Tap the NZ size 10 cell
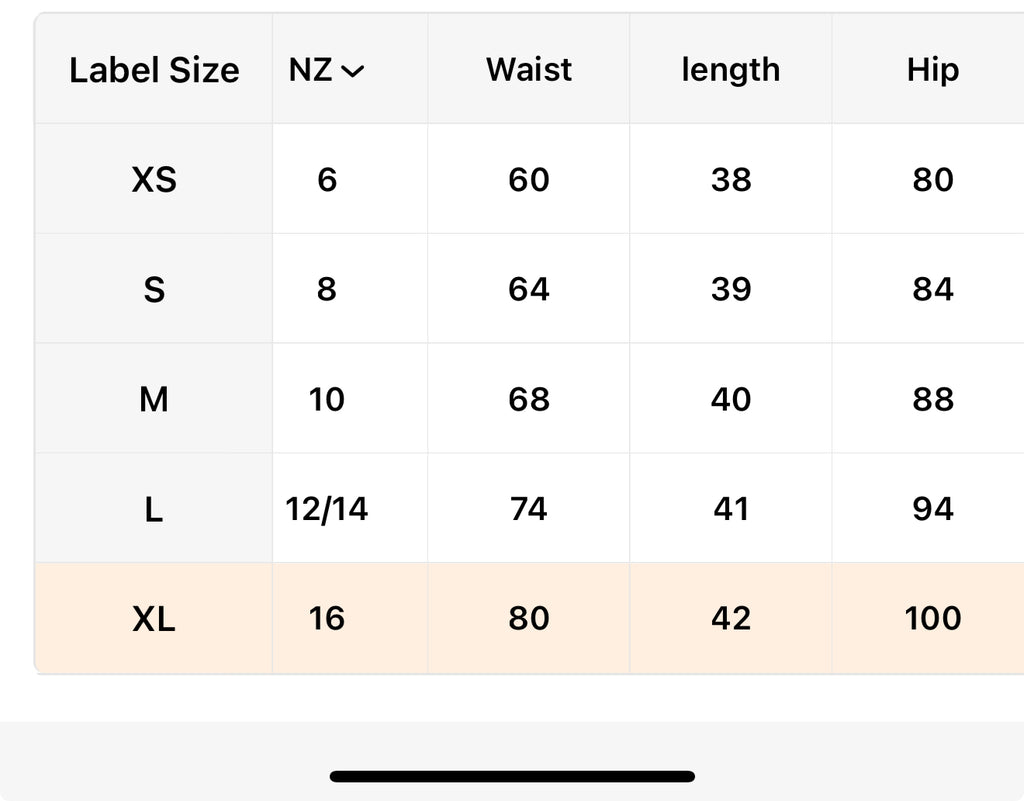This screenshot has height=801, width=1024. click(327, 400)
